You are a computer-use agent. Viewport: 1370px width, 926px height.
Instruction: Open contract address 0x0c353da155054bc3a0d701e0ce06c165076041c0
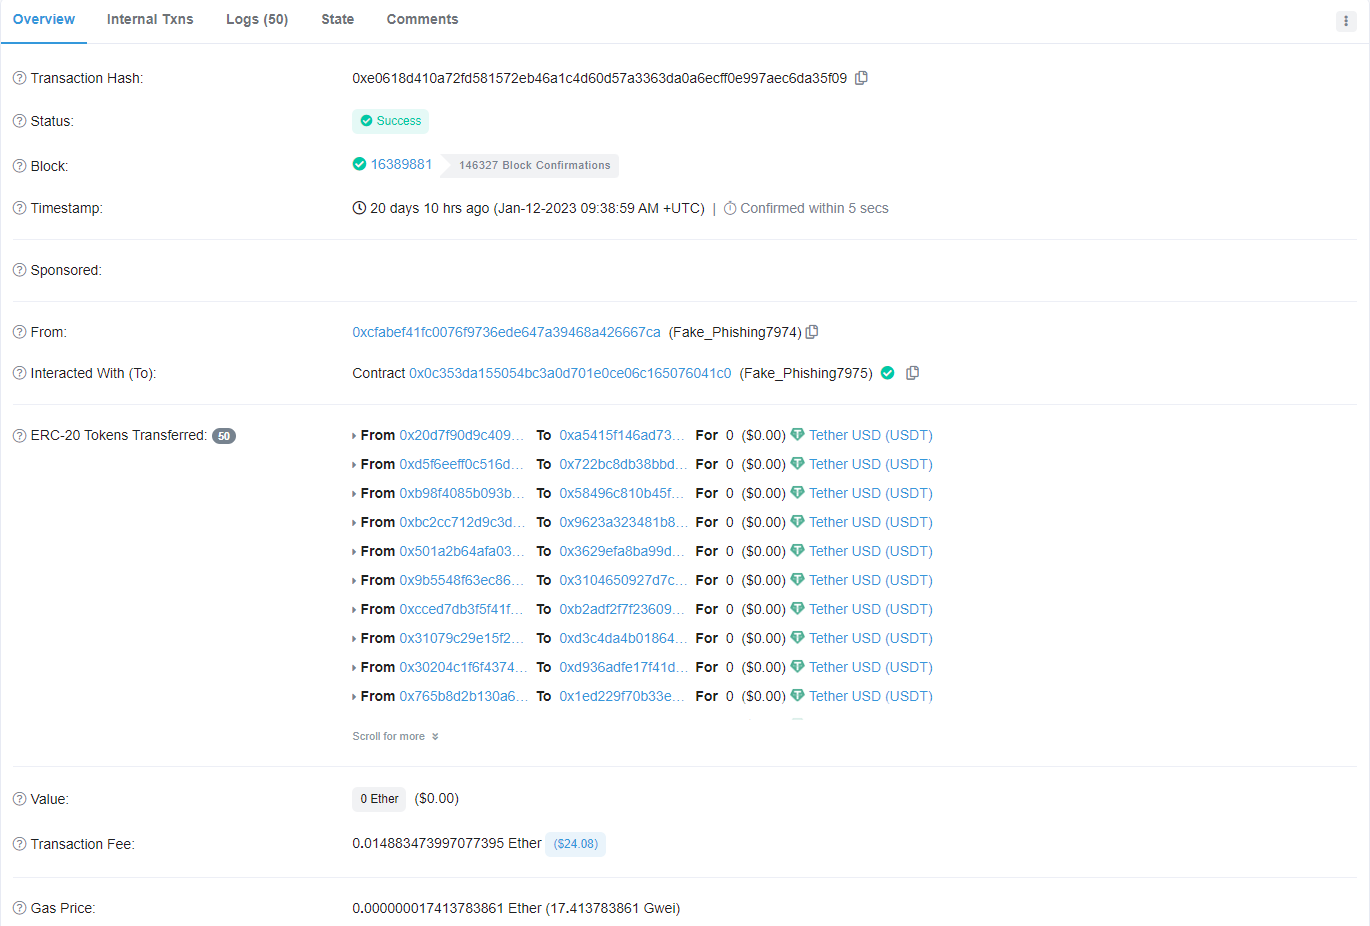570,373
